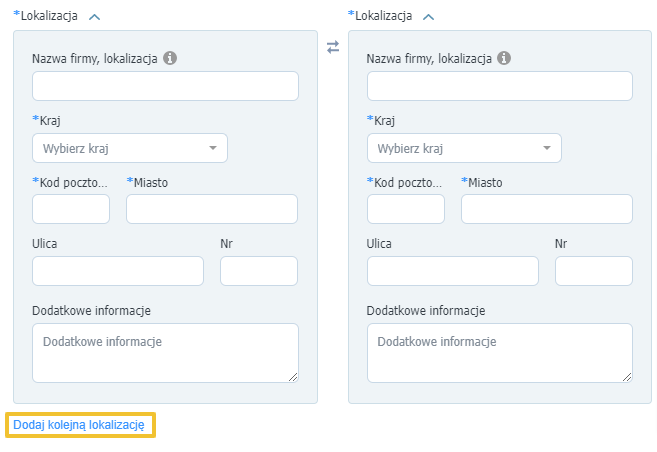The width and height of the screenshot is (657, 452).
Task: Click right Nr input field
Action: [x=594, y=271]
